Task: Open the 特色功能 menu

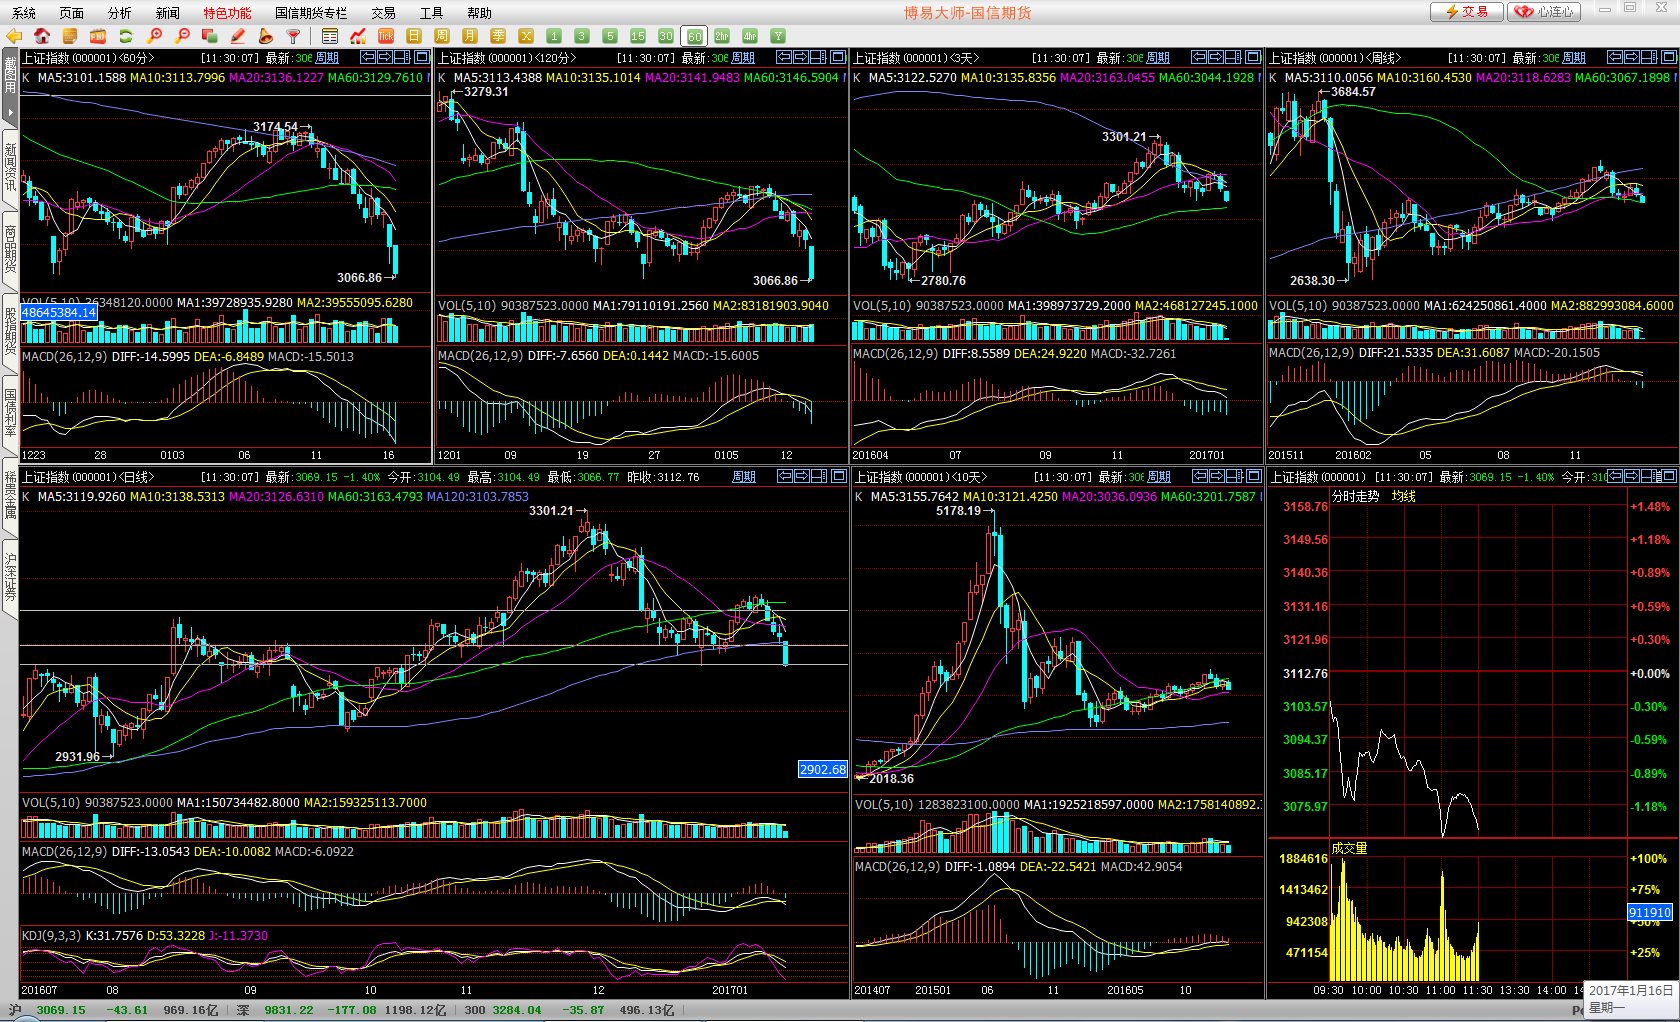Action: tap(228, 13)
